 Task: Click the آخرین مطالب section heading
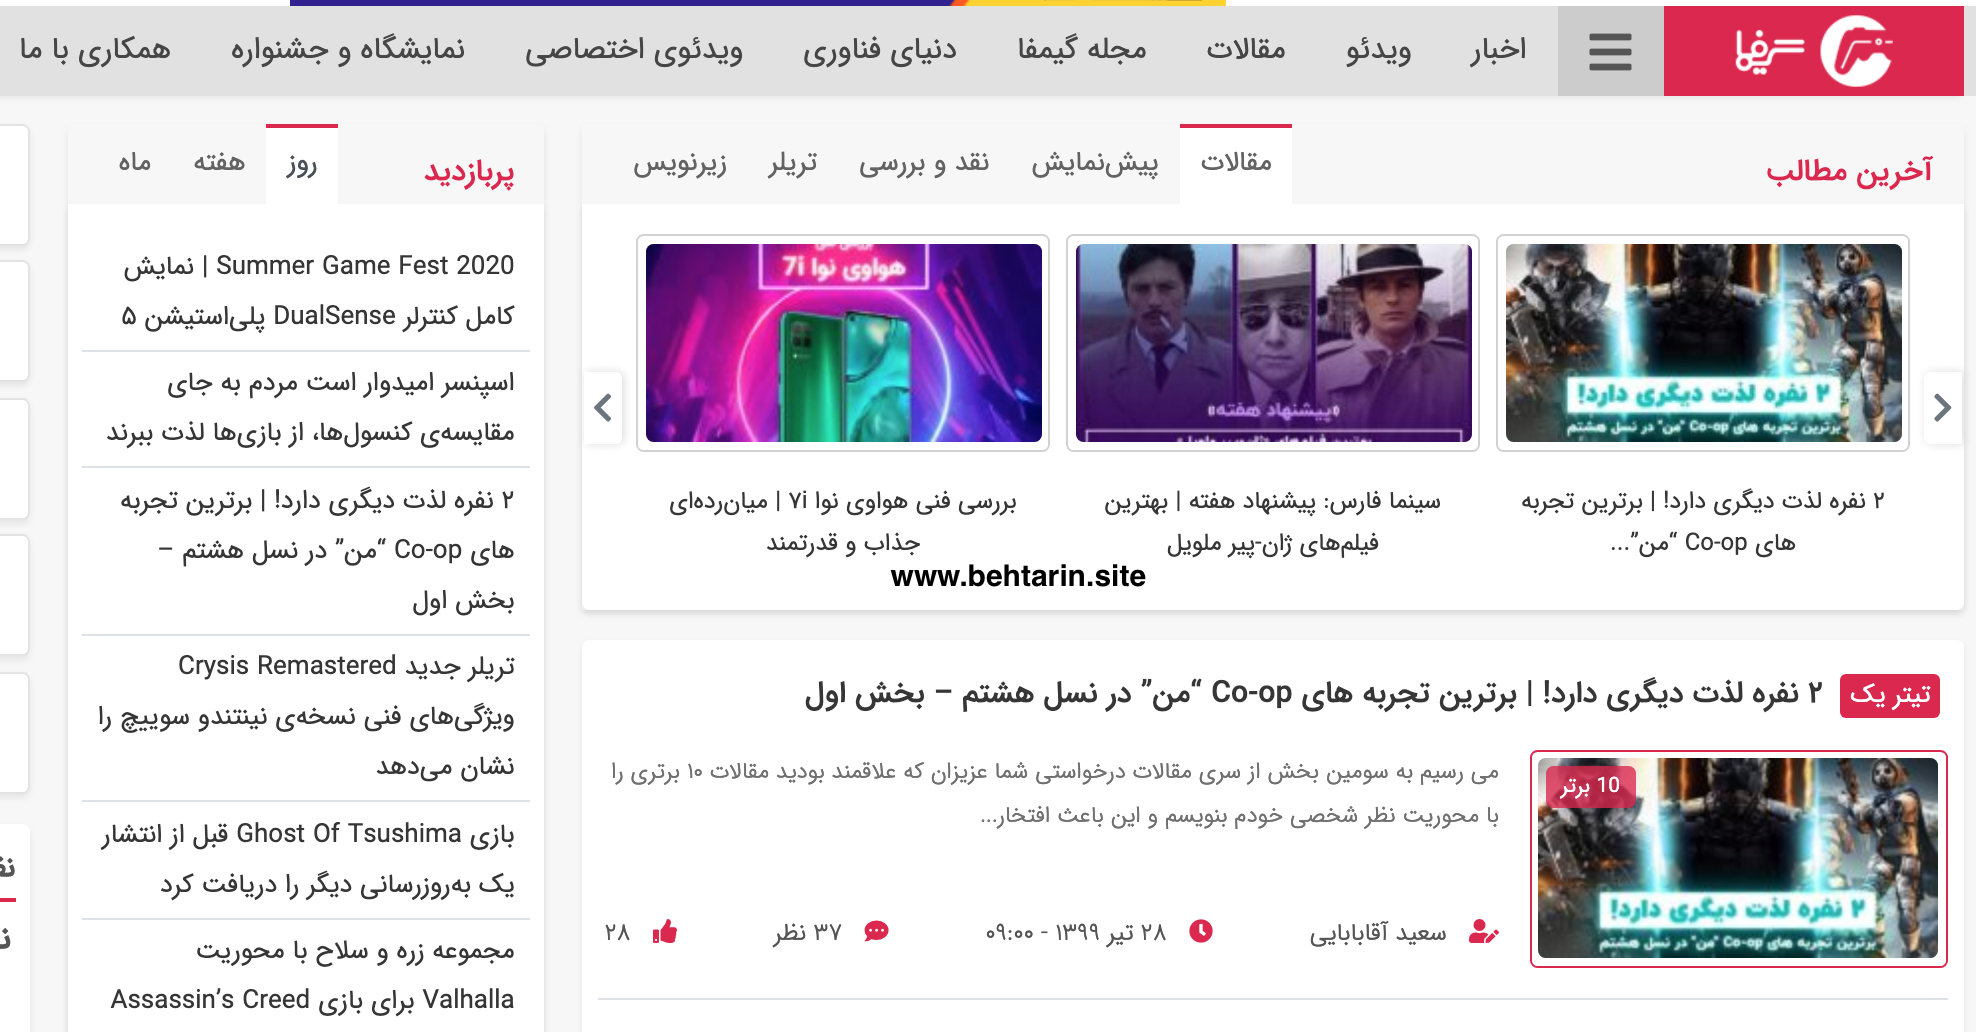pyautogui.click(x=1849, y=171)
